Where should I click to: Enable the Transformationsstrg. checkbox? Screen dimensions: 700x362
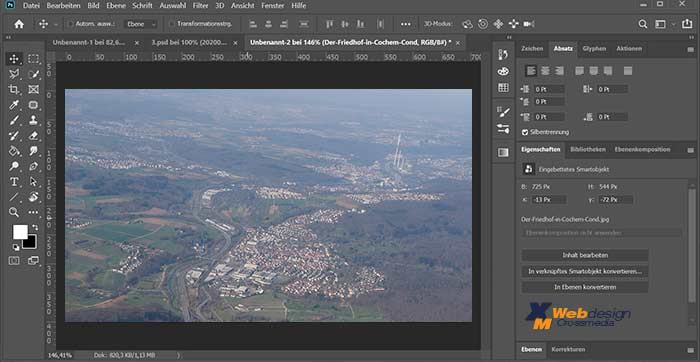point(172,24)
